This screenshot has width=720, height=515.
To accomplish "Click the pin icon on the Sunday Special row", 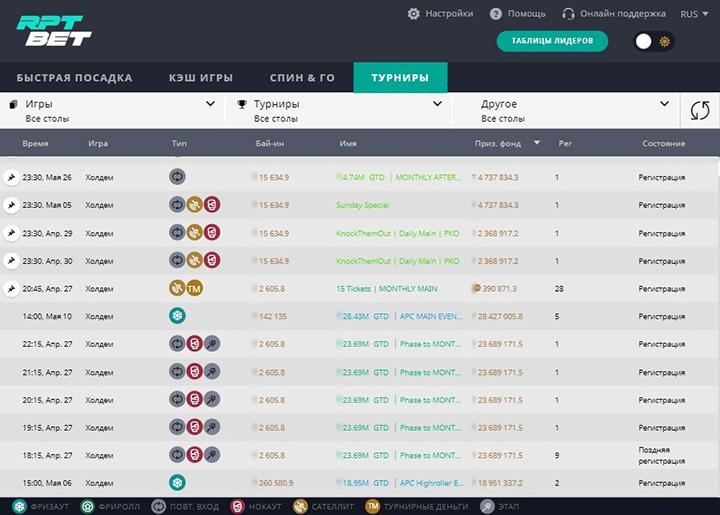I will coord(10,205).
